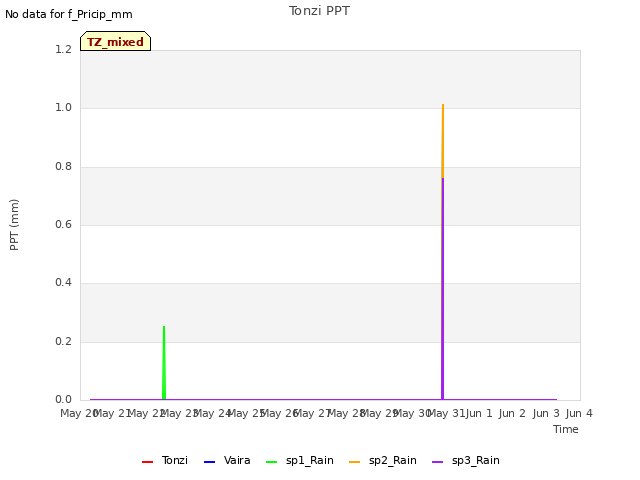The width and height of the screenshot is (640, 480).
Task: Click the Jun 2 x-axis tick label
Action: point(512,413)
